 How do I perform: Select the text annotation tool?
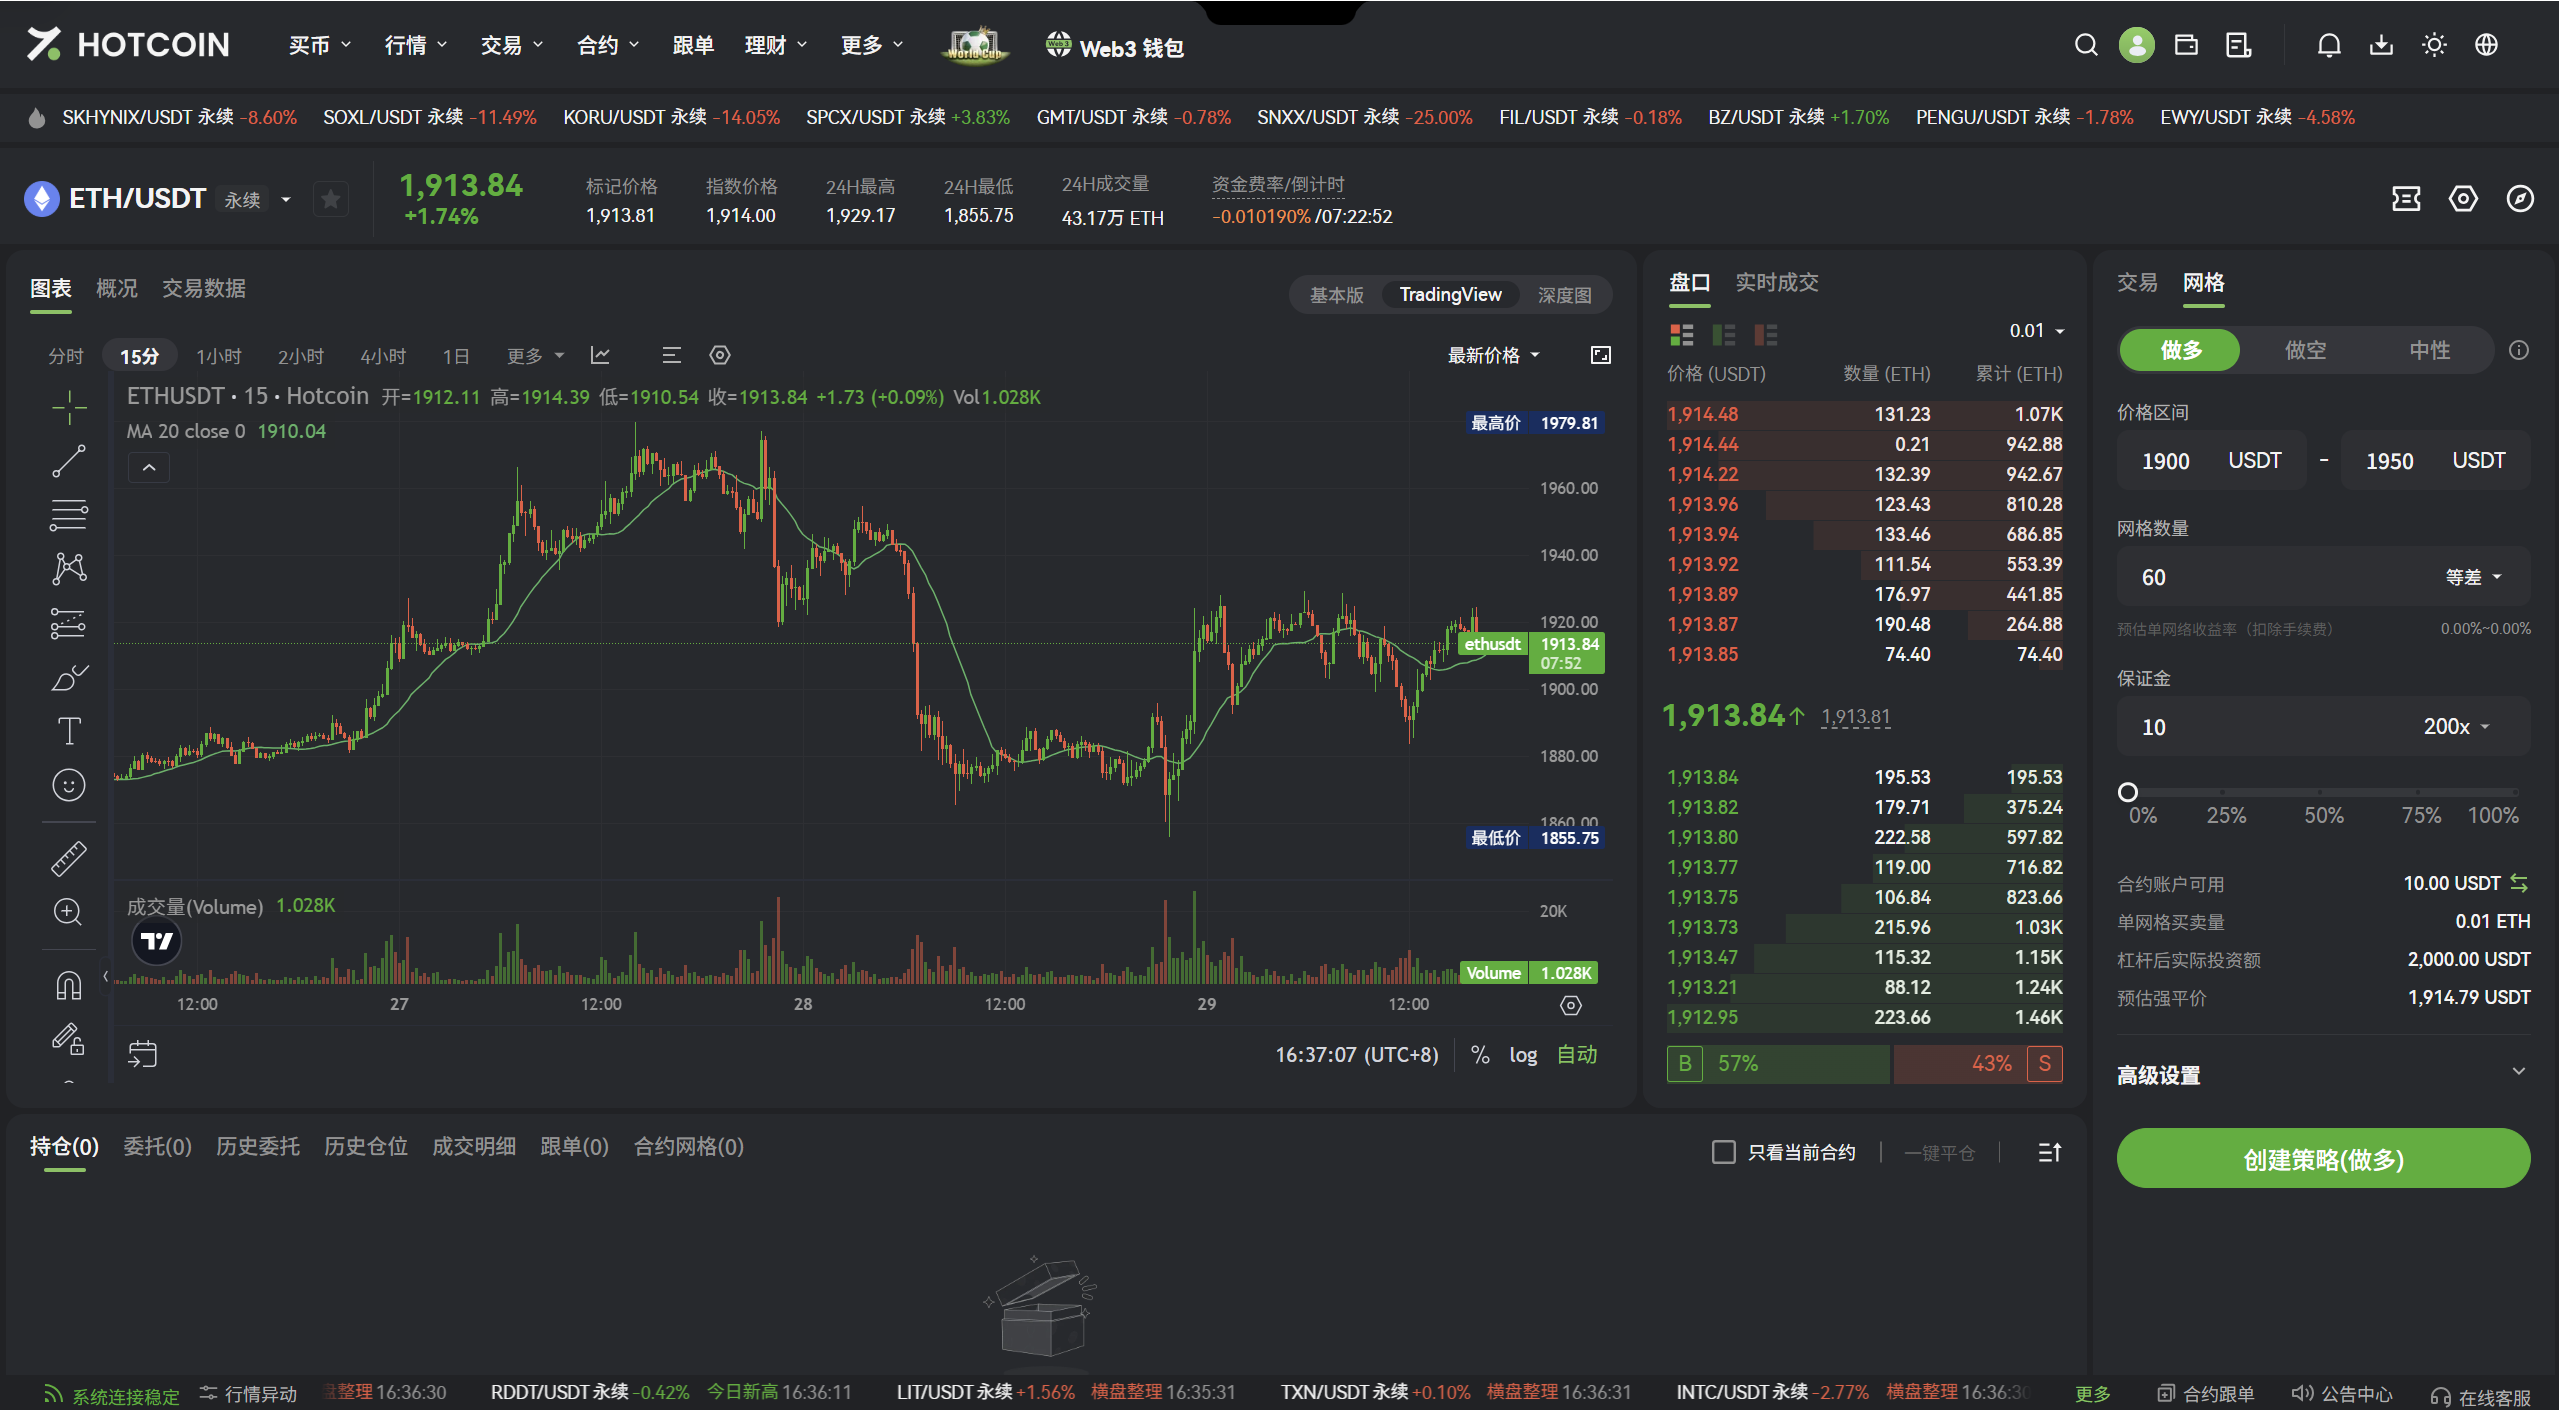point(69,731)
